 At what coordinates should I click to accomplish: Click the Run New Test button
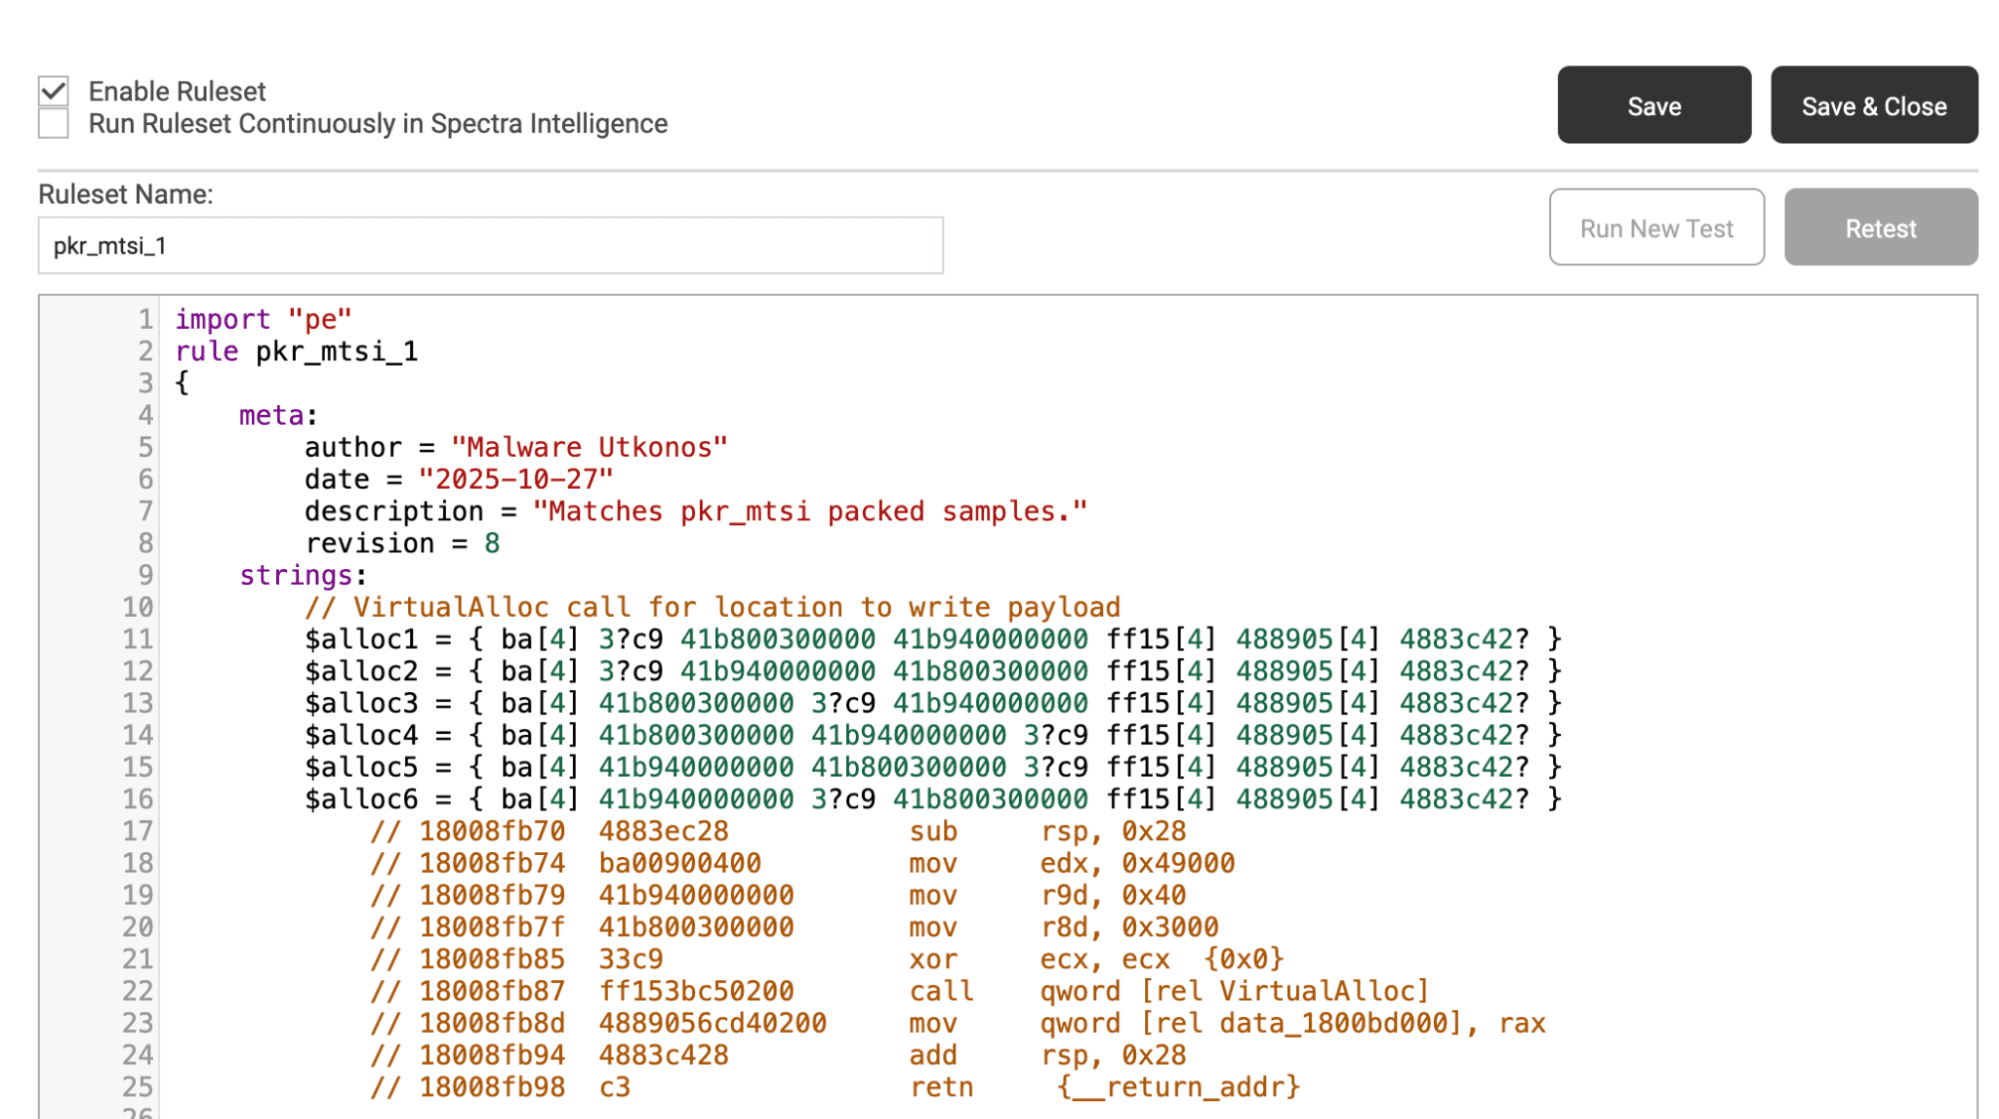pos(1656,228)
